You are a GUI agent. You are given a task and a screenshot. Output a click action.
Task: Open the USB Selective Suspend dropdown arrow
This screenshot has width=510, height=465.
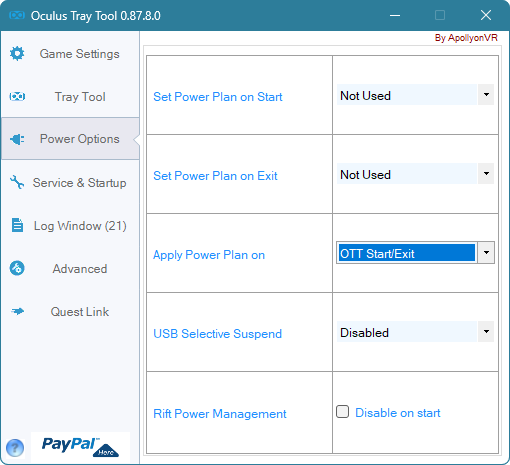pyautogui.click(x=486, y=332)
